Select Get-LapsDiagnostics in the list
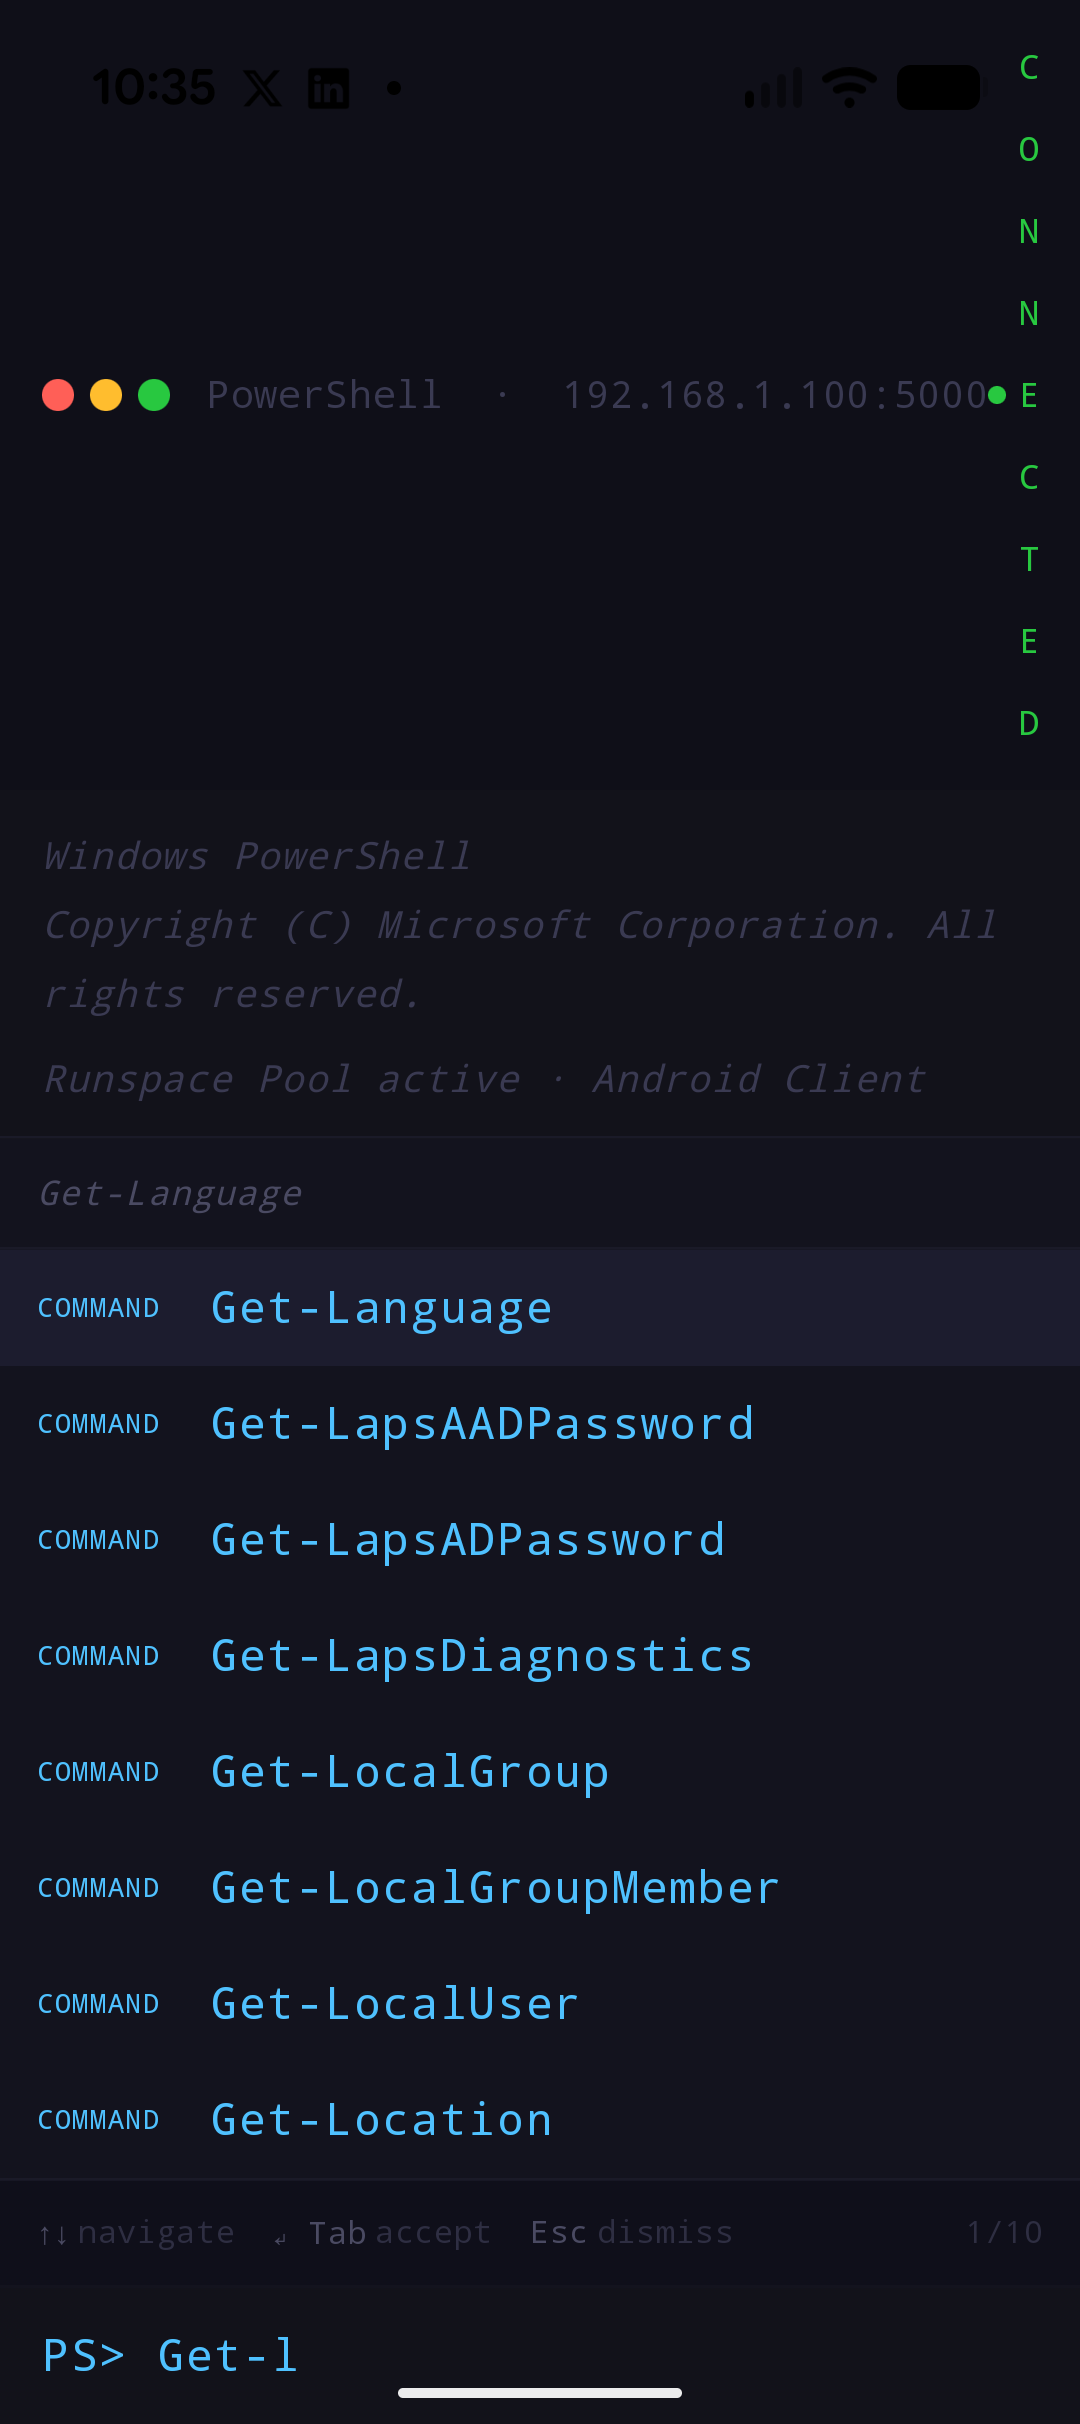1080x2424 pixels. pos(482,1656)
